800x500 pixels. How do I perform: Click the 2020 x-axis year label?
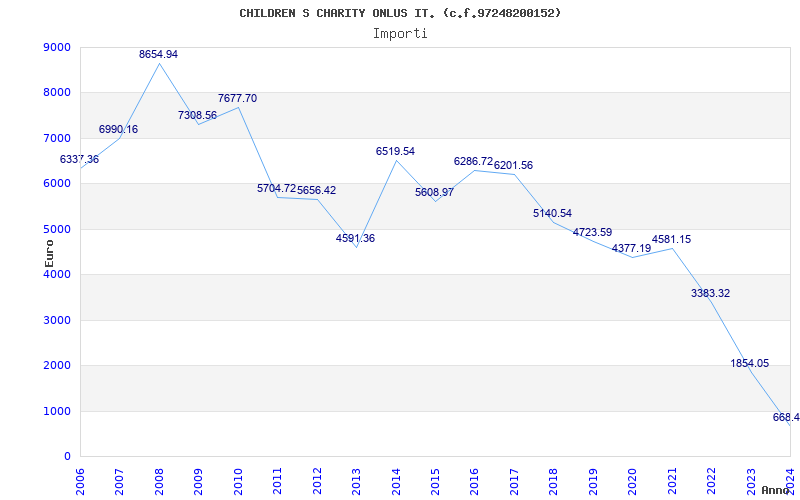(x=632, y=483)
